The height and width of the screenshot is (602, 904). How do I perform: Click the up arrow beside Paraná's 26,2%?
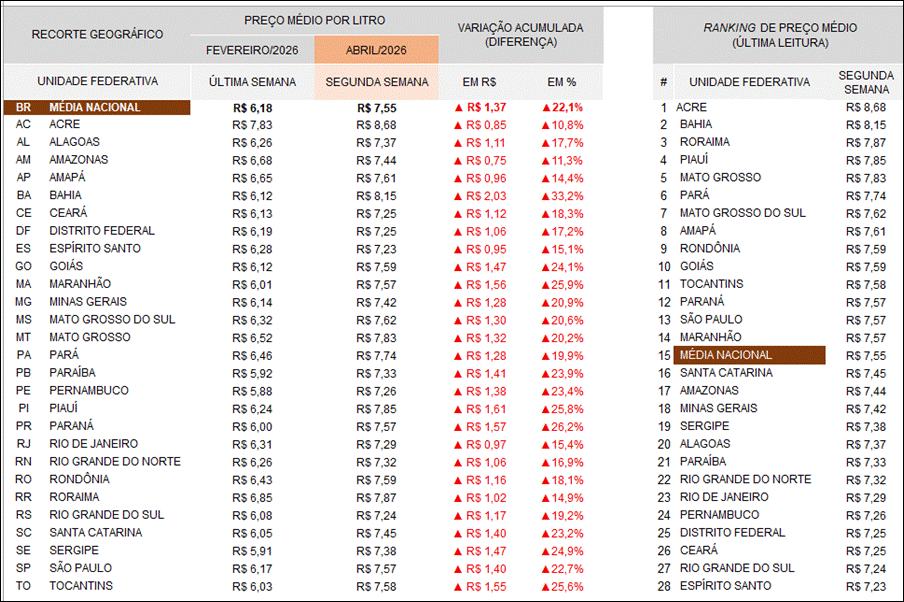[x=546, y=426]
